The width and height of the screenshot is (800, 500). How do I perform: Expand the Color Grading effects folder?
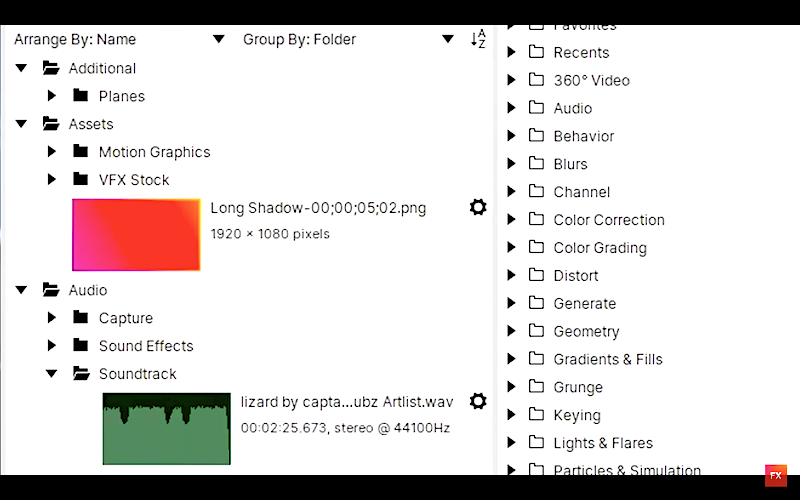point(512,247)
